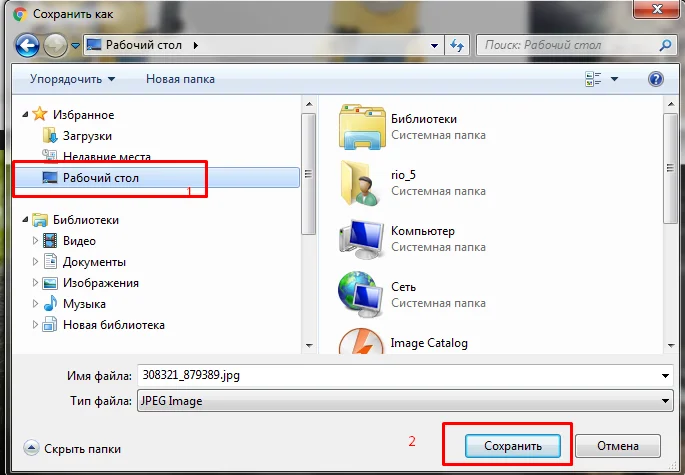Open recent locations dropdown beside Forward arrow
The width and height of the screenshot is (685, 475).
pos(75,45)
